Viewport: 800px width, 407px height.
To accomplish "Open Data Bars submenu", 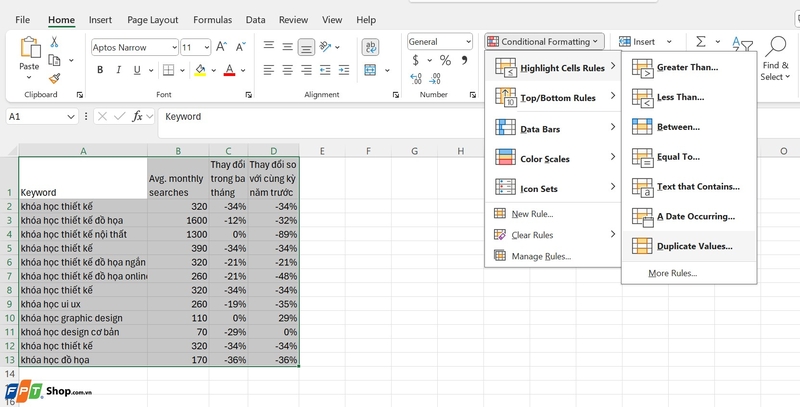I will [x=553, y=128].
